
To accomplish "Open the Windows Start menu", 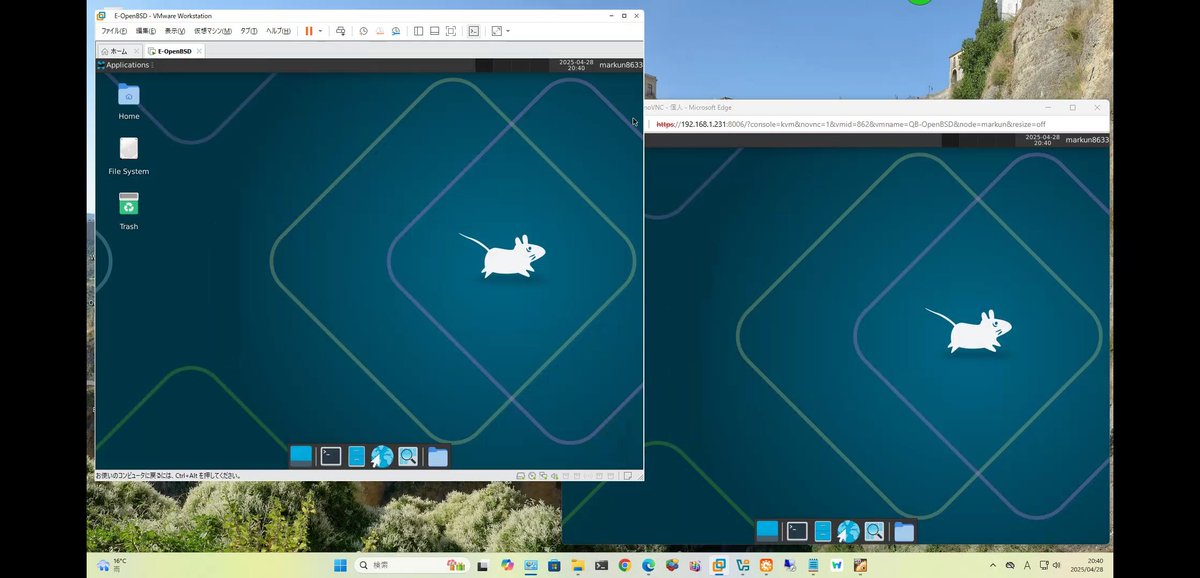I will coord(340,565).
